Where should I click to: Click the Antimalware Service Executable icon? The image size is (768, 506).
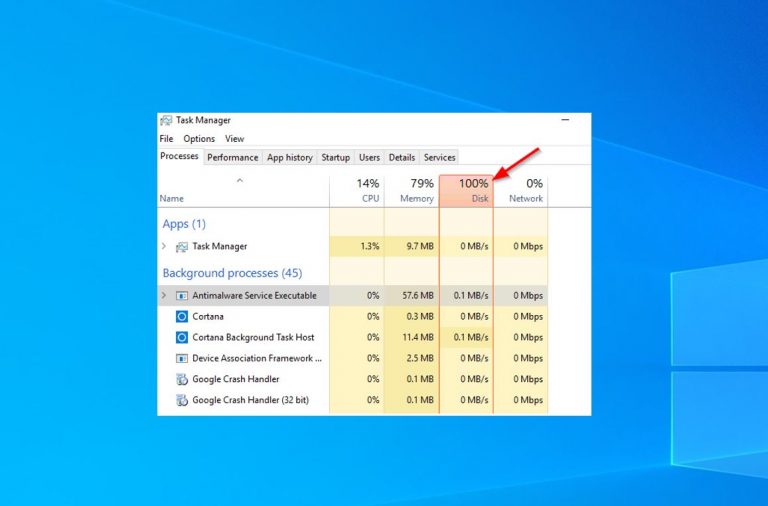point(182,296)
